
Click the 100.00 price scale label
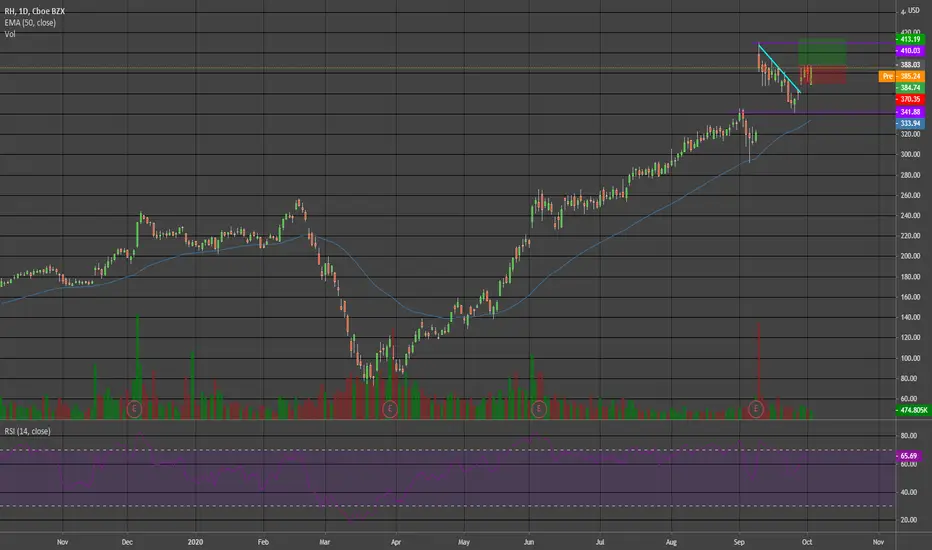click(x=910, y=359)
